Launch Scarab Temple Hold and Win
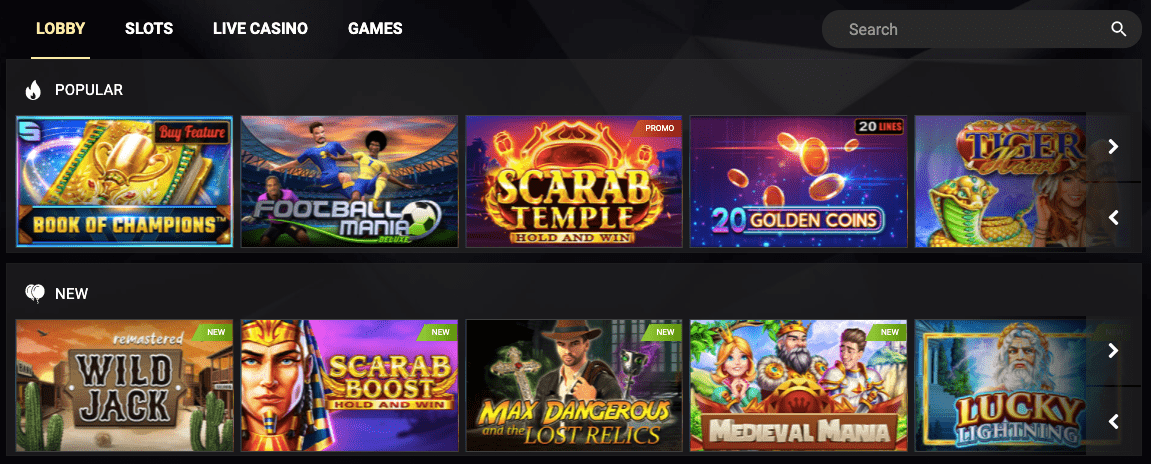The image size is (1151, 464). pos(574,181)
